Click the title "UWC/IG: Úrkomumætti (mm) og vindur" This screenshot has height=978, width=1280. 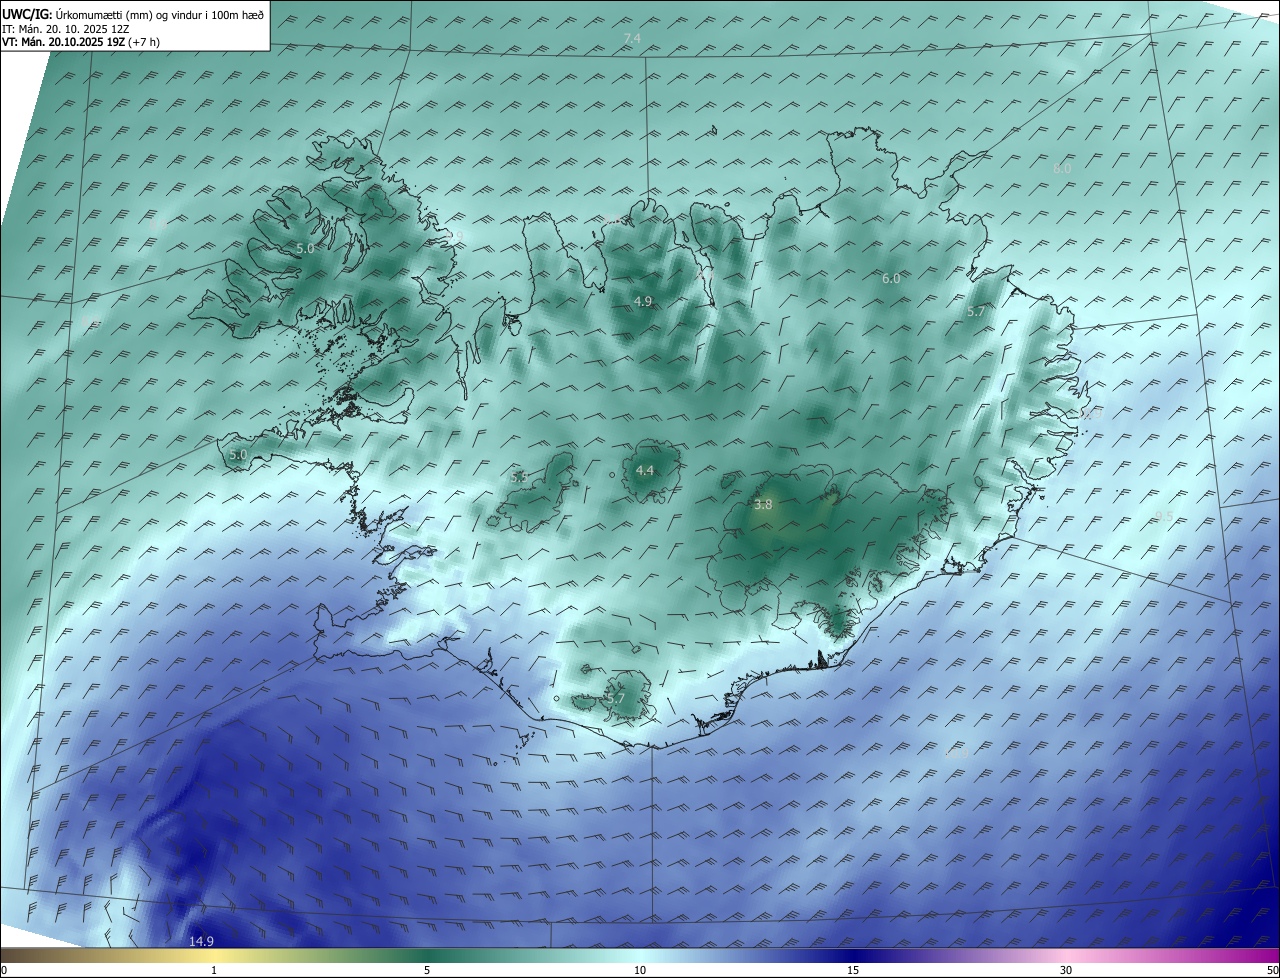133,15
